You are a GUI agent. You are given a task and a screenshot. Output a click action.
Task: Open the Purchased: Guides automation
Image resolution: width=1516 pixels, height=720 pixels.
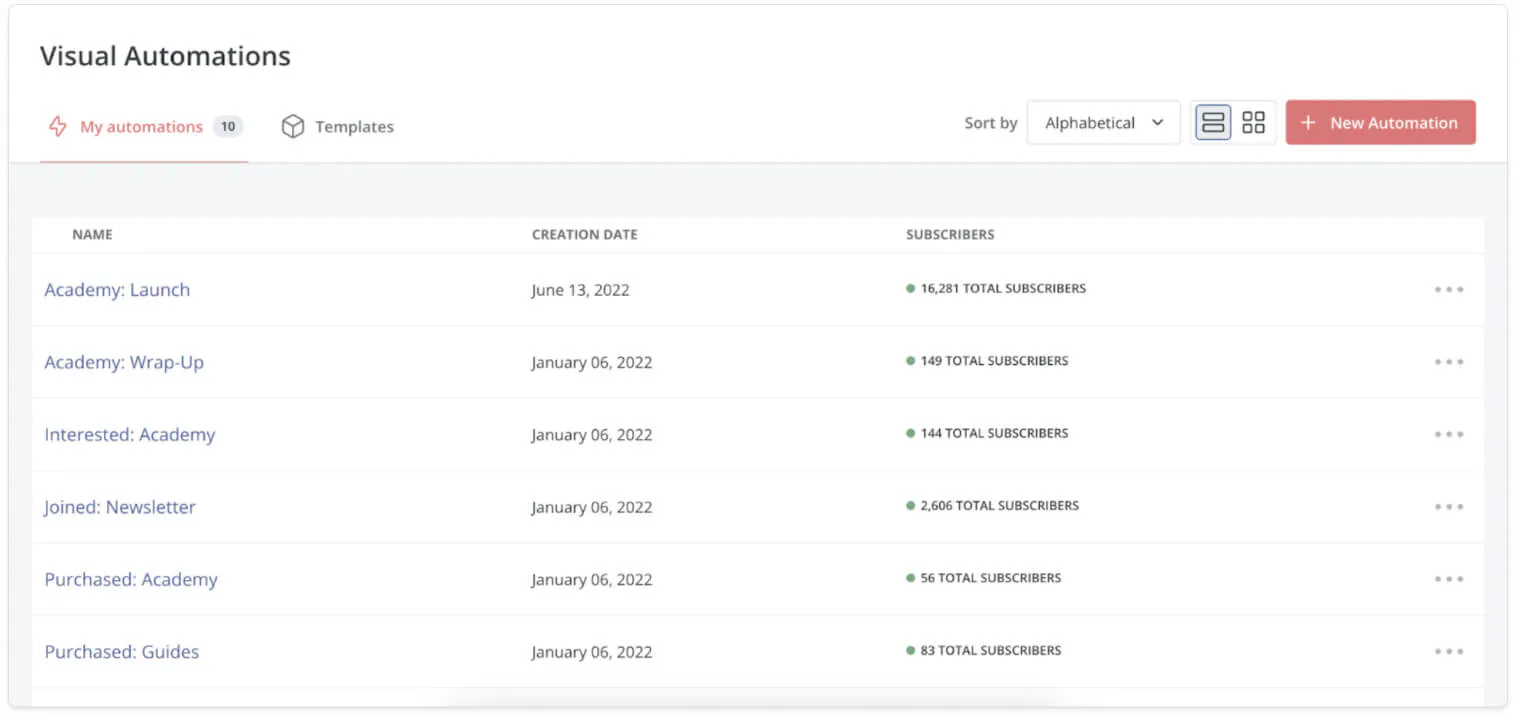pyautogui.click(x=122, y=652)
